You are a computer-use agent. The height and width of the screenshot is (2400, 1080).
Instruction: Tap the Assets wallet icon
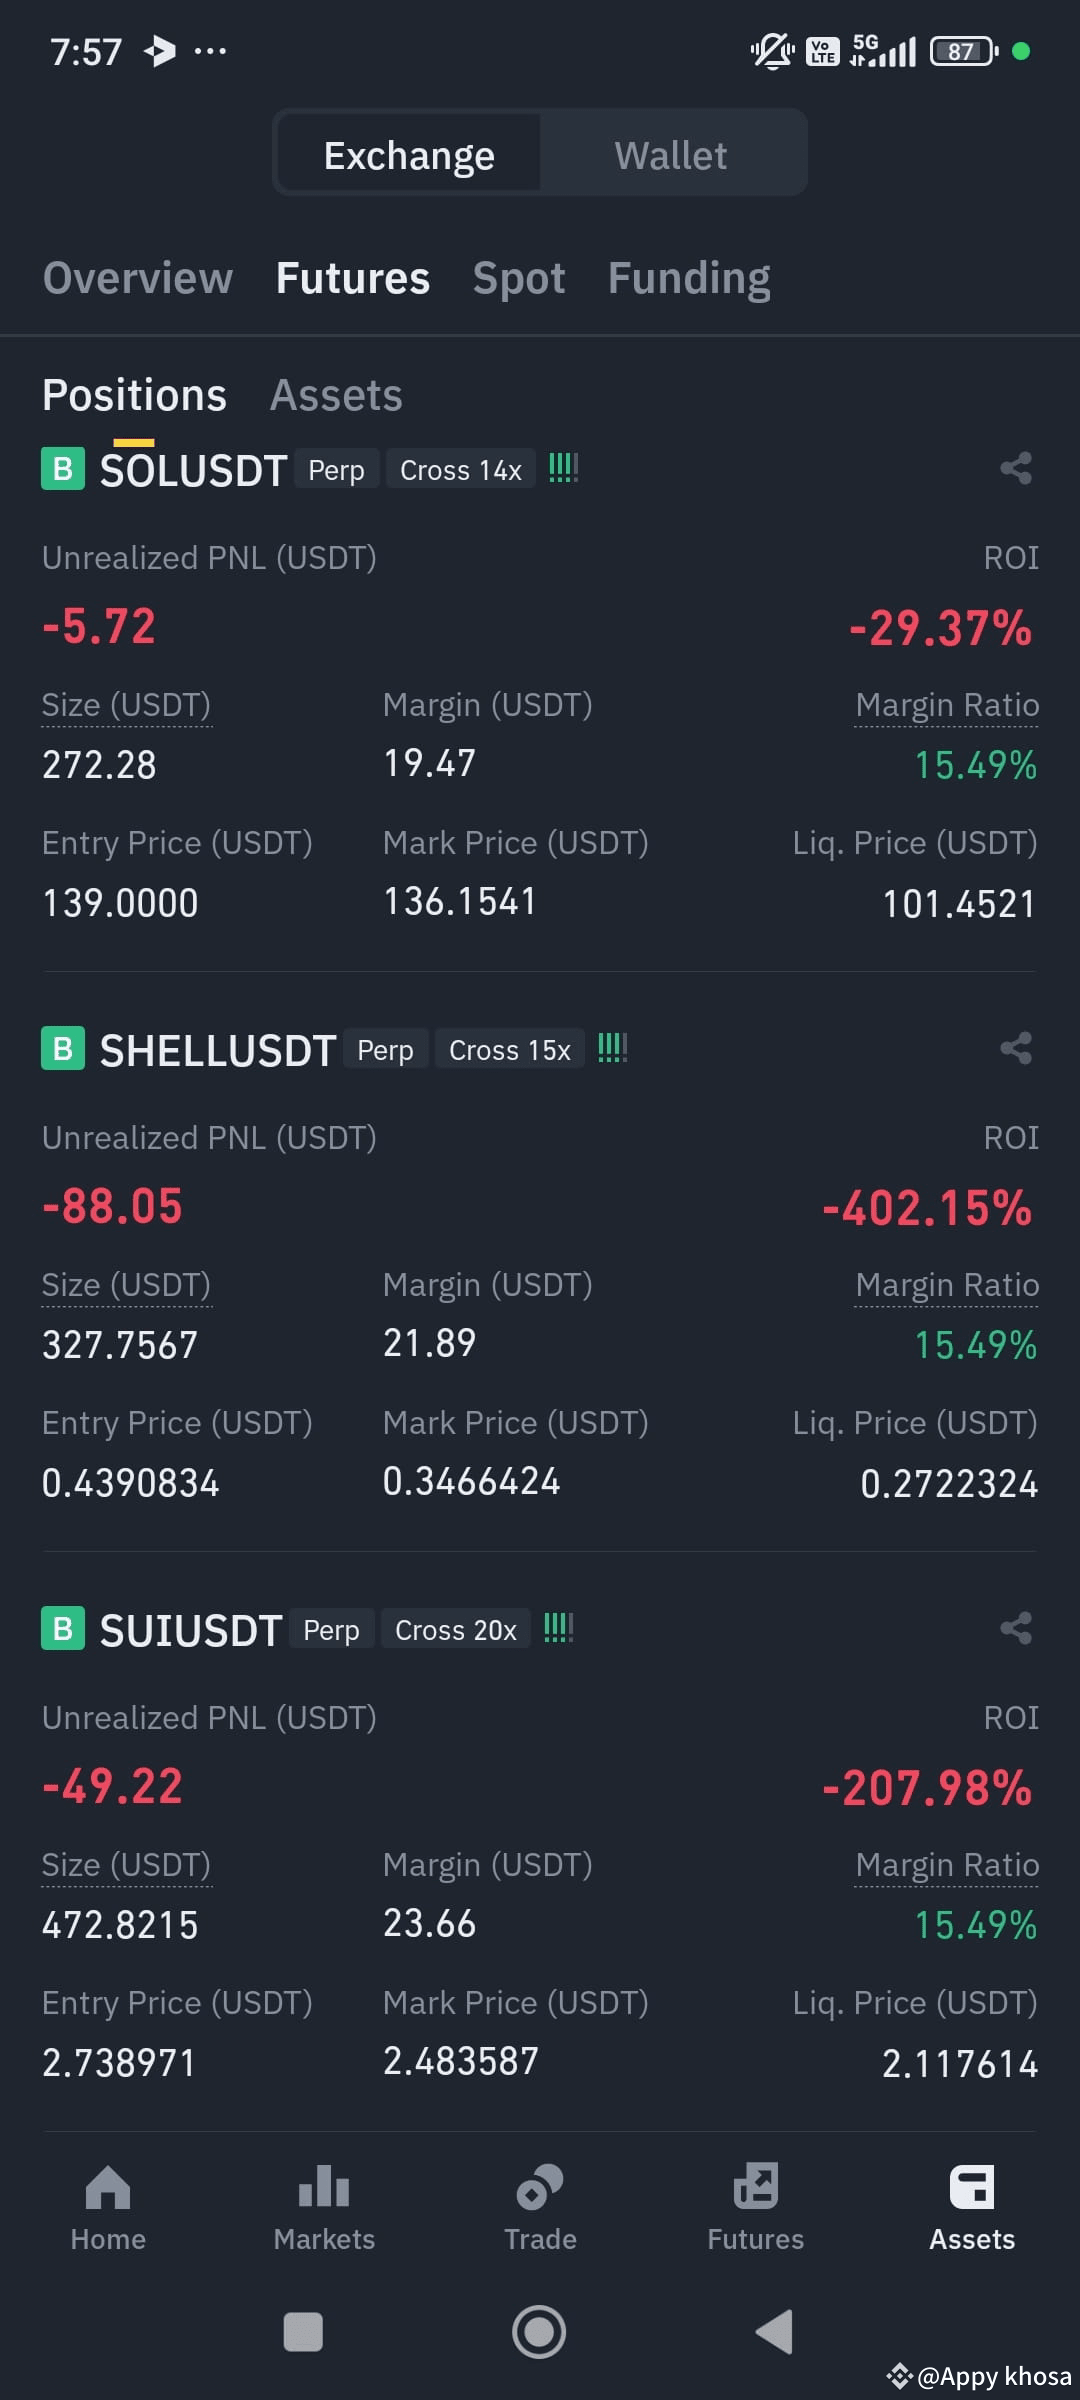pos(972,2187)
